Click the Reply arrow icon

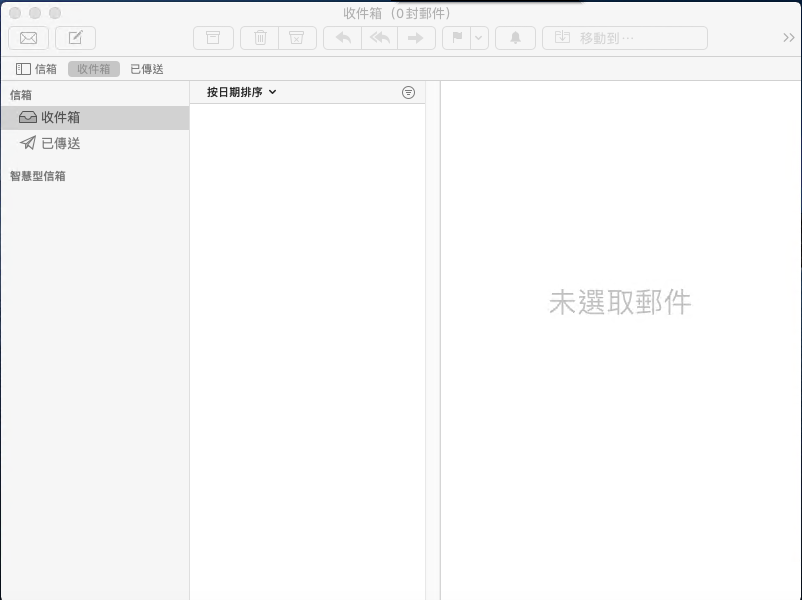(x=343, y=38)
